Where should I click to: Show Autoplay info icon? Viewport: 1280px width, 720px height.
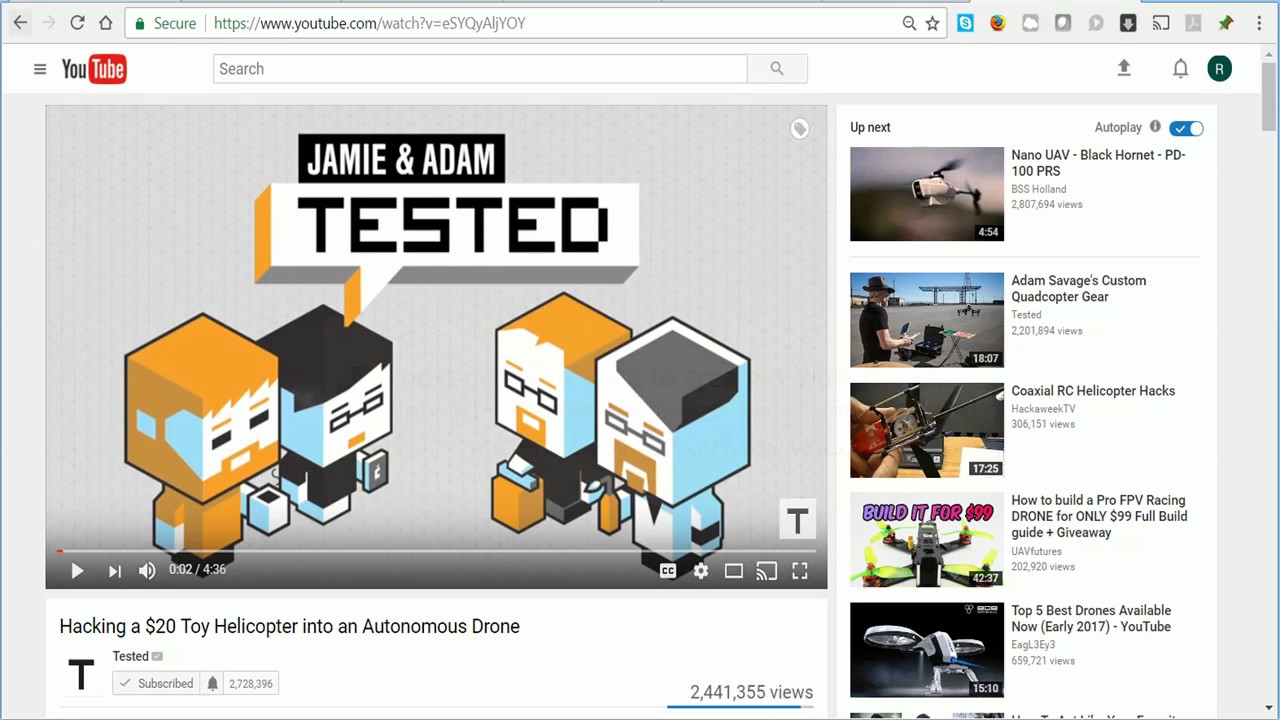pos(1155,127)
